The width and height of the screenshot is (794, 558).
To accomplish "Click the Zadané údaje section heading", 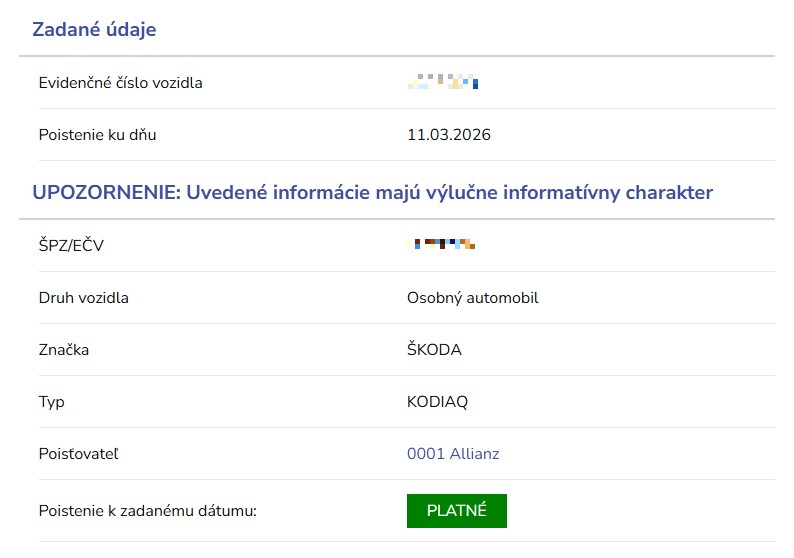I will [94, 30].
